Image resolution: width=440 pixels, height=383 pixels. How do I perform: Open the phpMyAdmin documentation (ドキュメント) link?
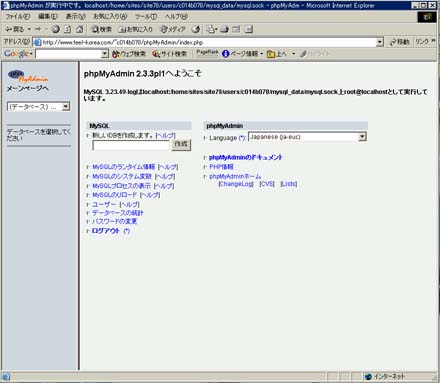click(246, 157)
